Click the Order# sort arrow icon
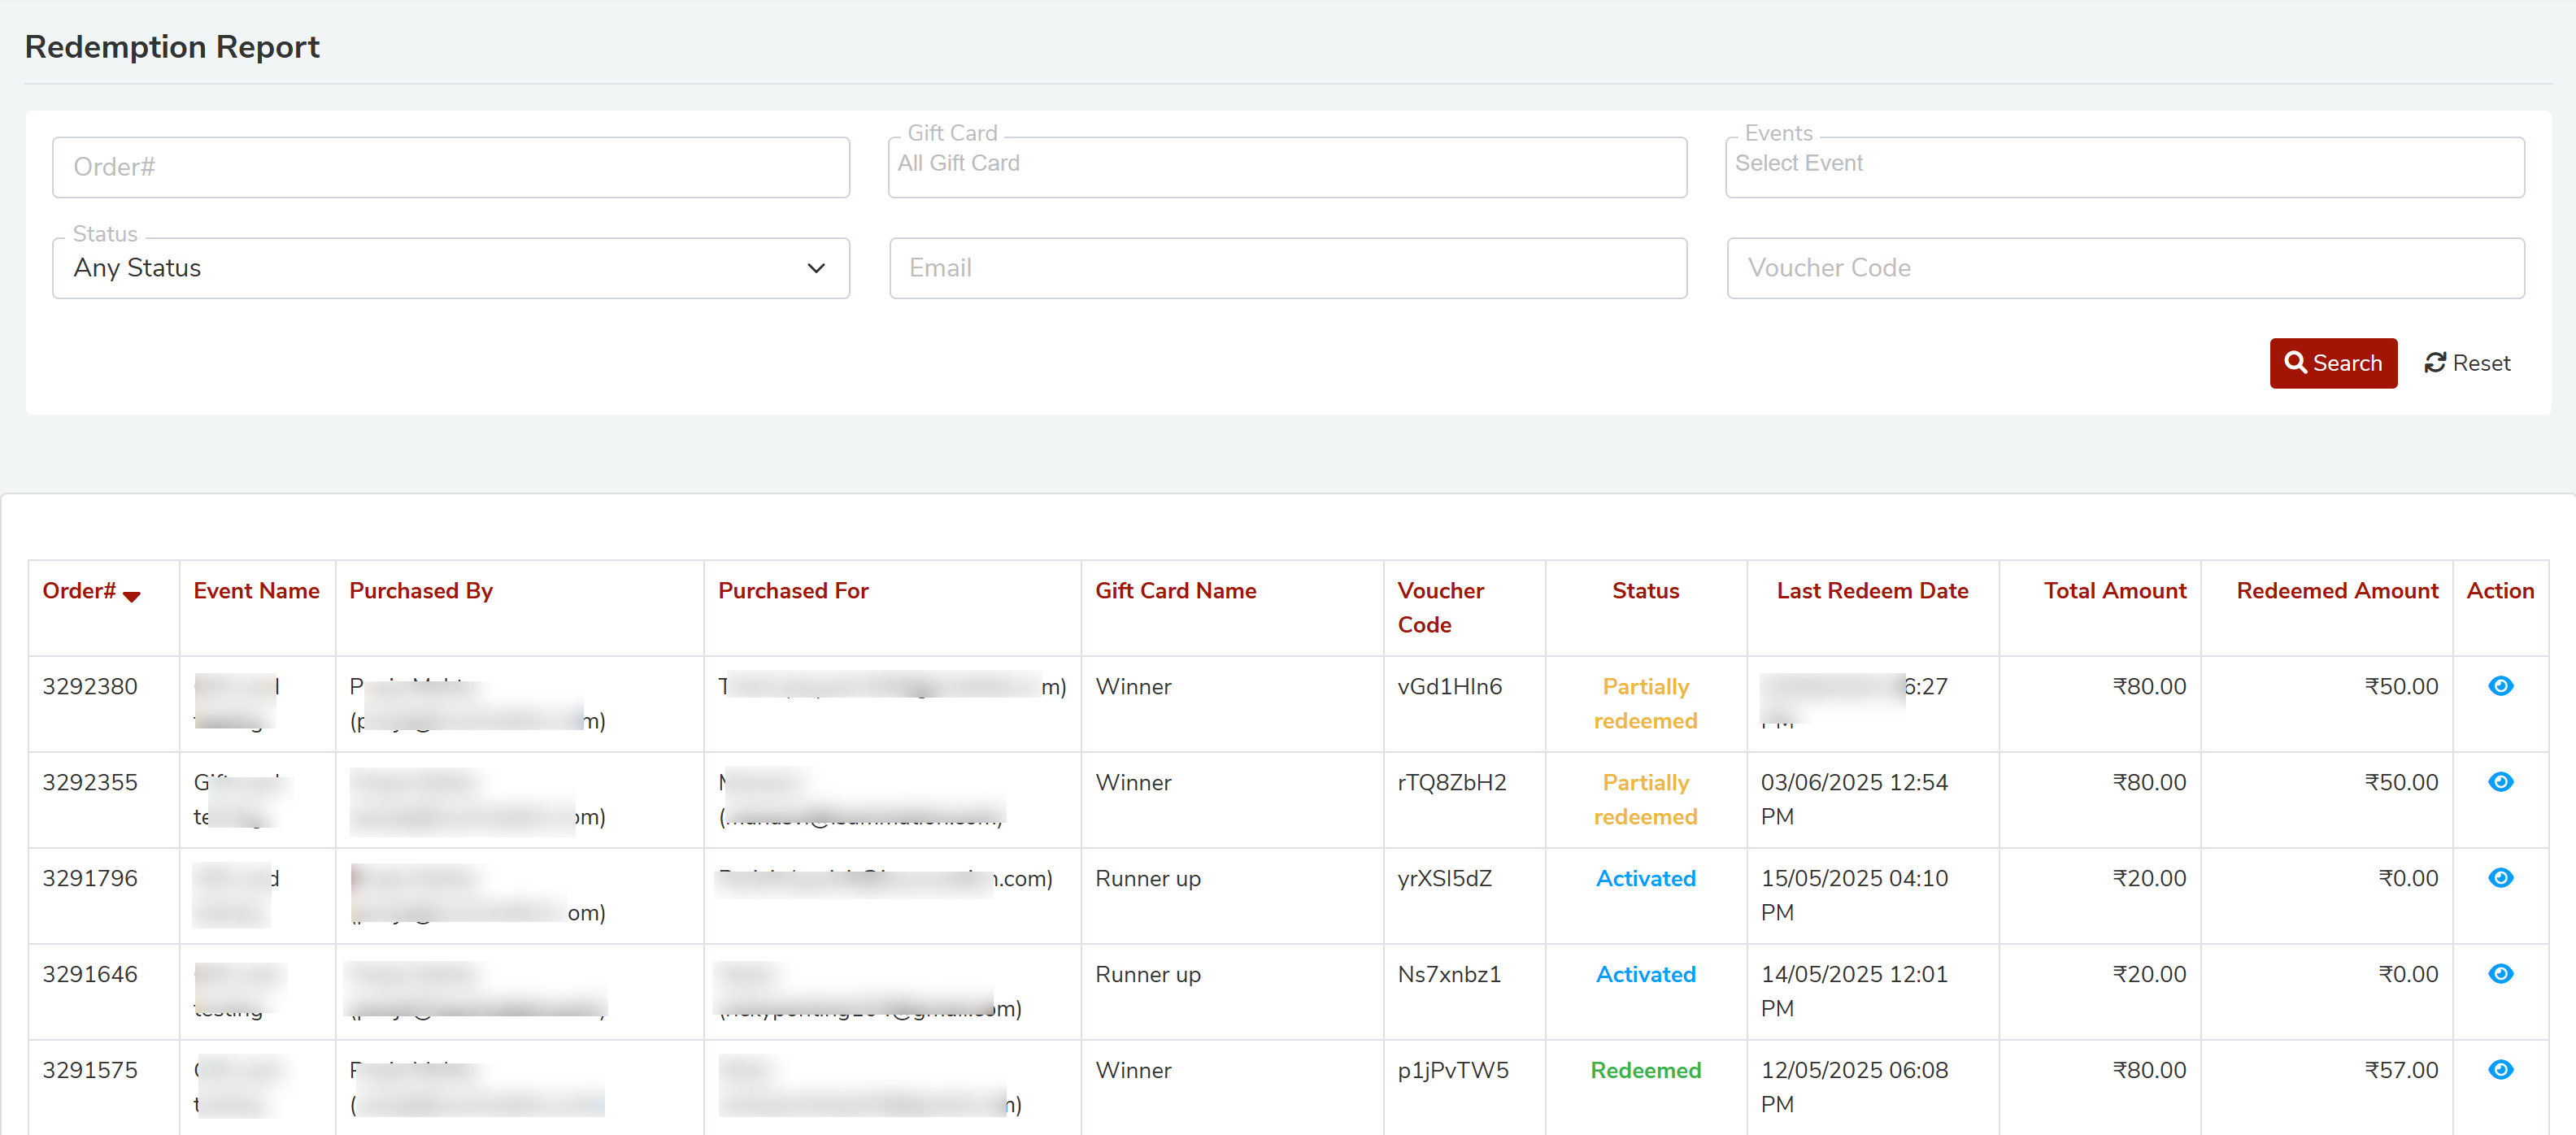 pyautogui.click(x=132, y=596)
